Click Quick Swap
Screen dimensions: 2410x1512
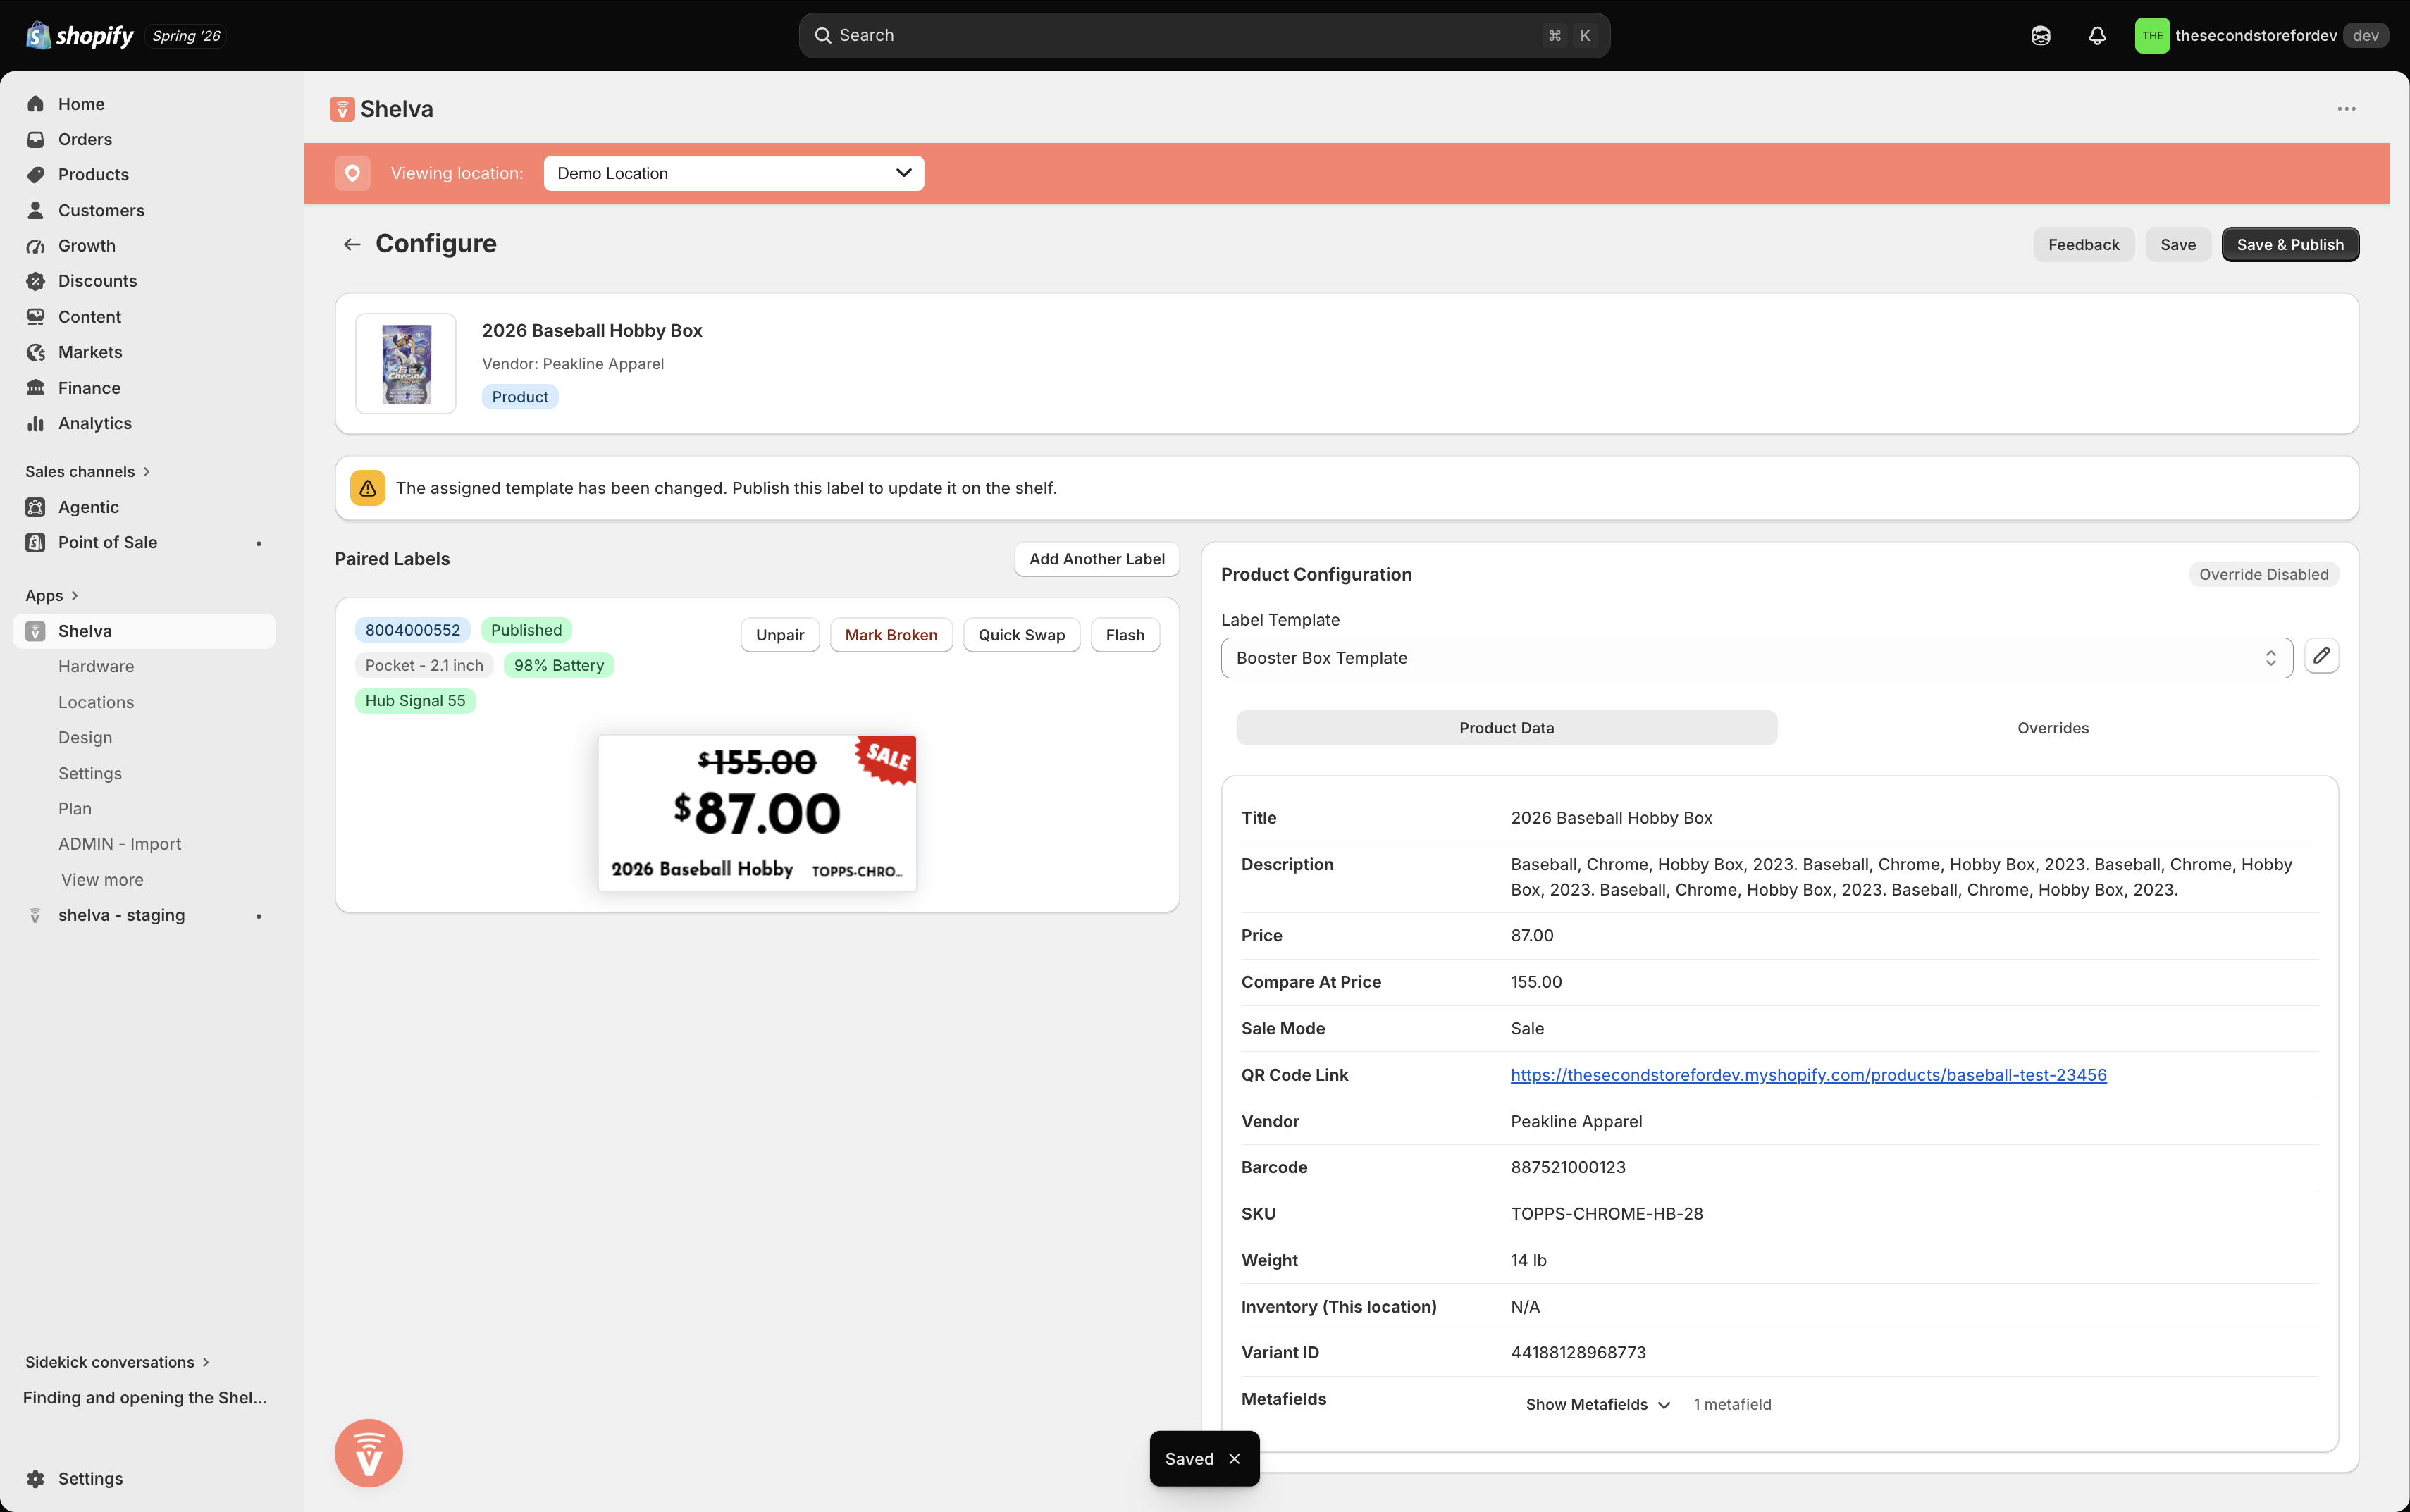(1021, 635)
